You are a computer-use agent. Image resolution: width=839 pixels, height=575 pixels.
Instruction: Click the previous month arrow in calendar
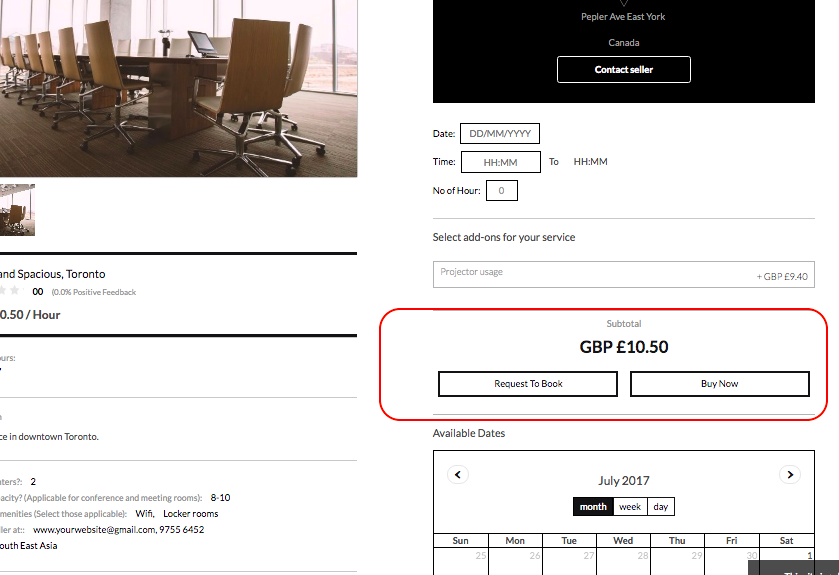coord(458,475)
